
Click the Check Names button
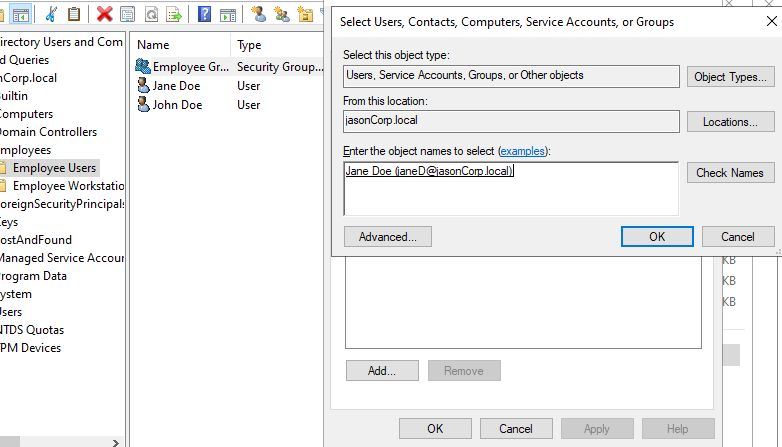pos(730,173)
